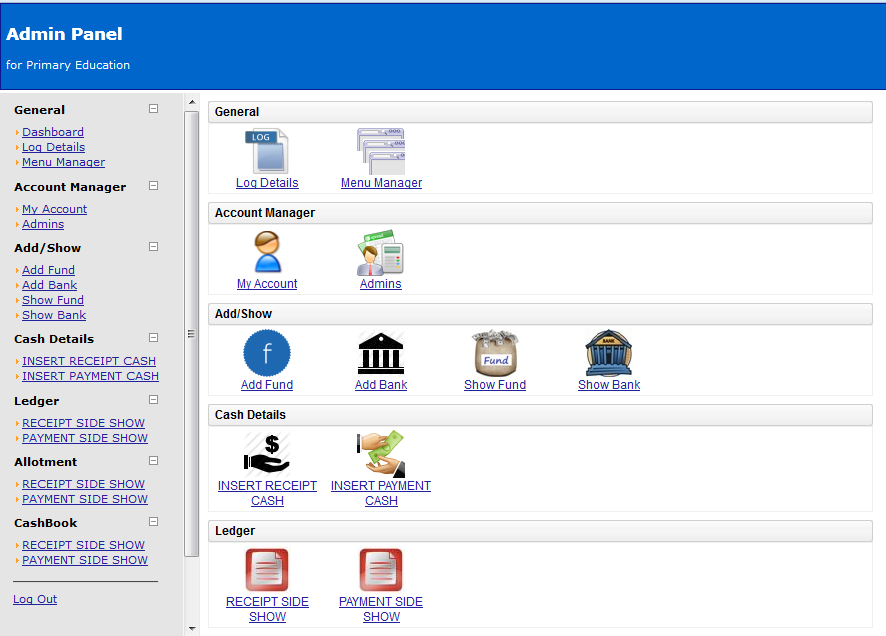Select the black Add Bank building icon

pyautogui.click(x=381, y=354)
